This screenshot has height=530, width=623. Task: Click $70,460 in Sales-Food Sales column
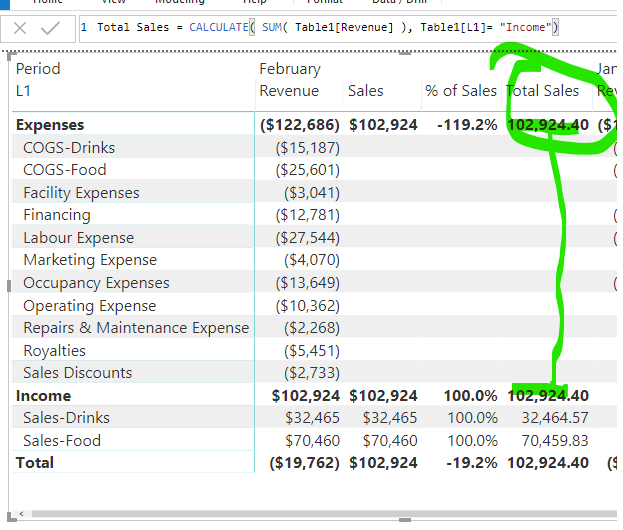point(390,441)
